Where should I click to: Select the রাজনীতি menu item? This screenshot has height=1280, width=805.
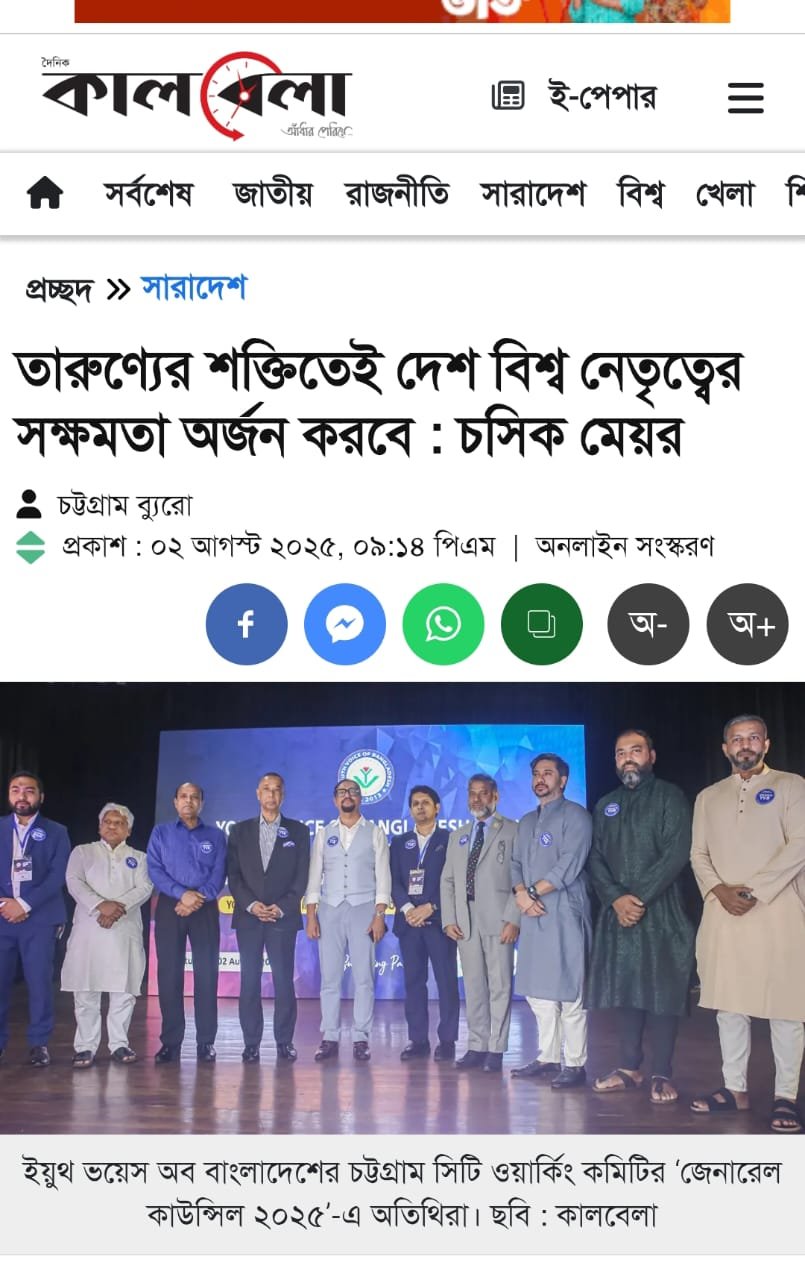pyautogui.click(x=397, y=192)
